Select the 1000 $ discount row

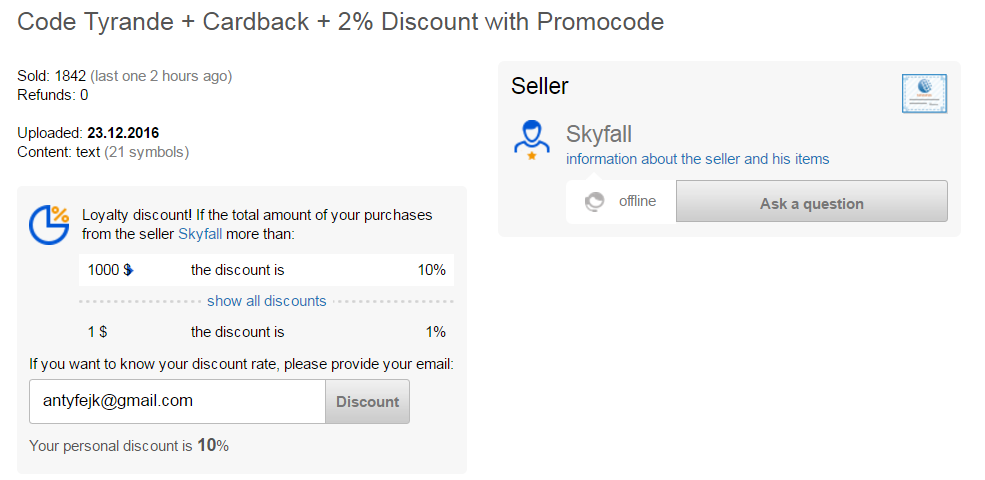[x=266, y=270]
